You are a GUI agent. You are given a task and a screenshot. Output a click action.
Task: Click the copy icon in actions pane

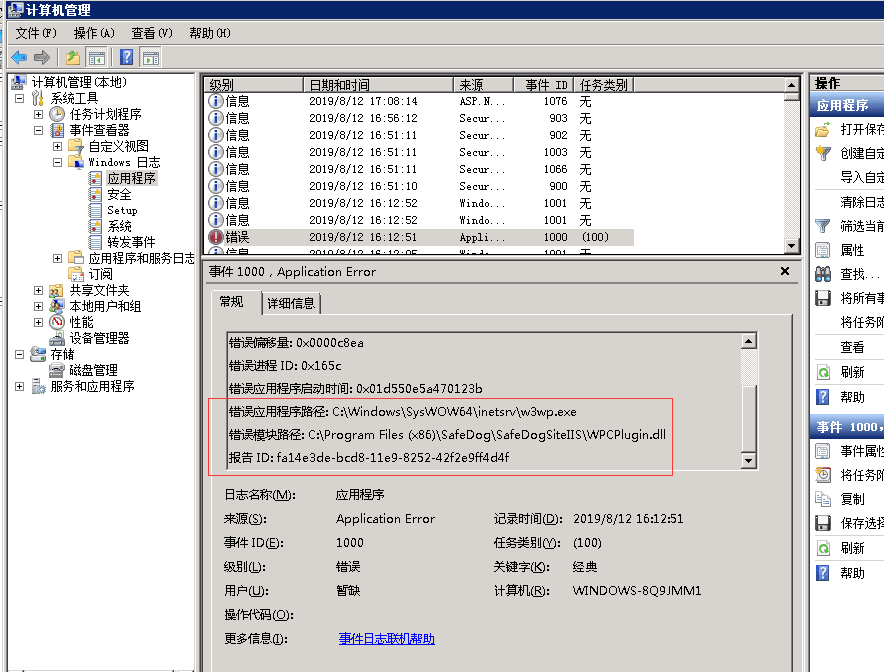[823, 499]
